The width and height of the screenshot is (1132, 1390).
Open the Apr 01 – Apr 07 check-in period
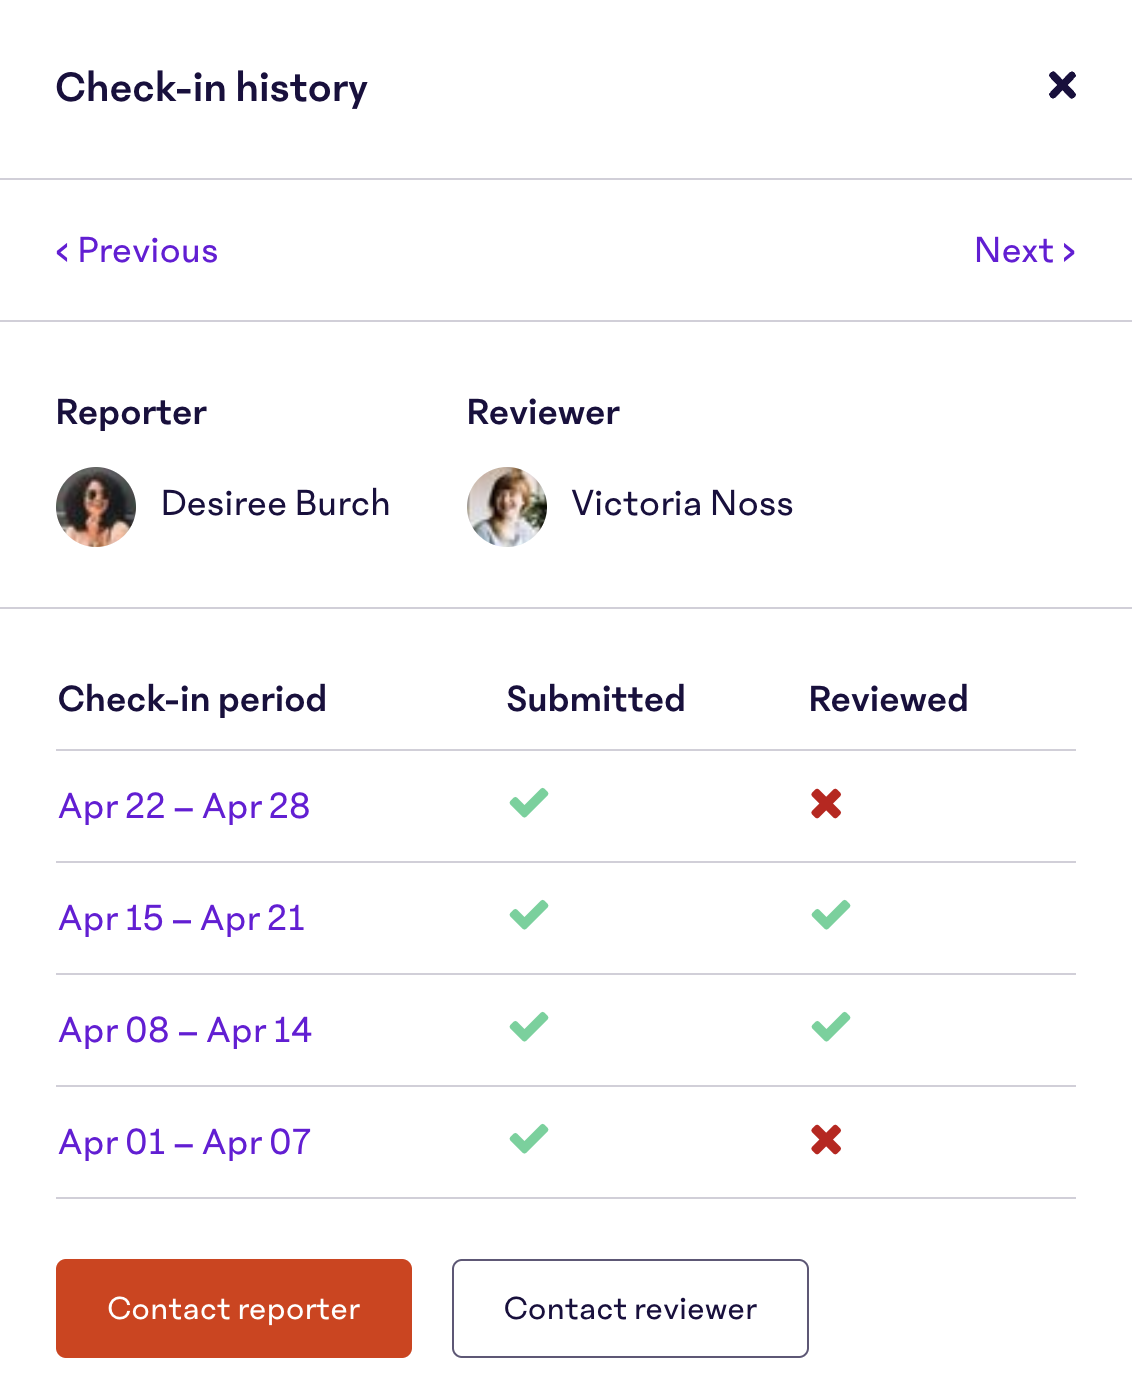tap(184, 1142)
